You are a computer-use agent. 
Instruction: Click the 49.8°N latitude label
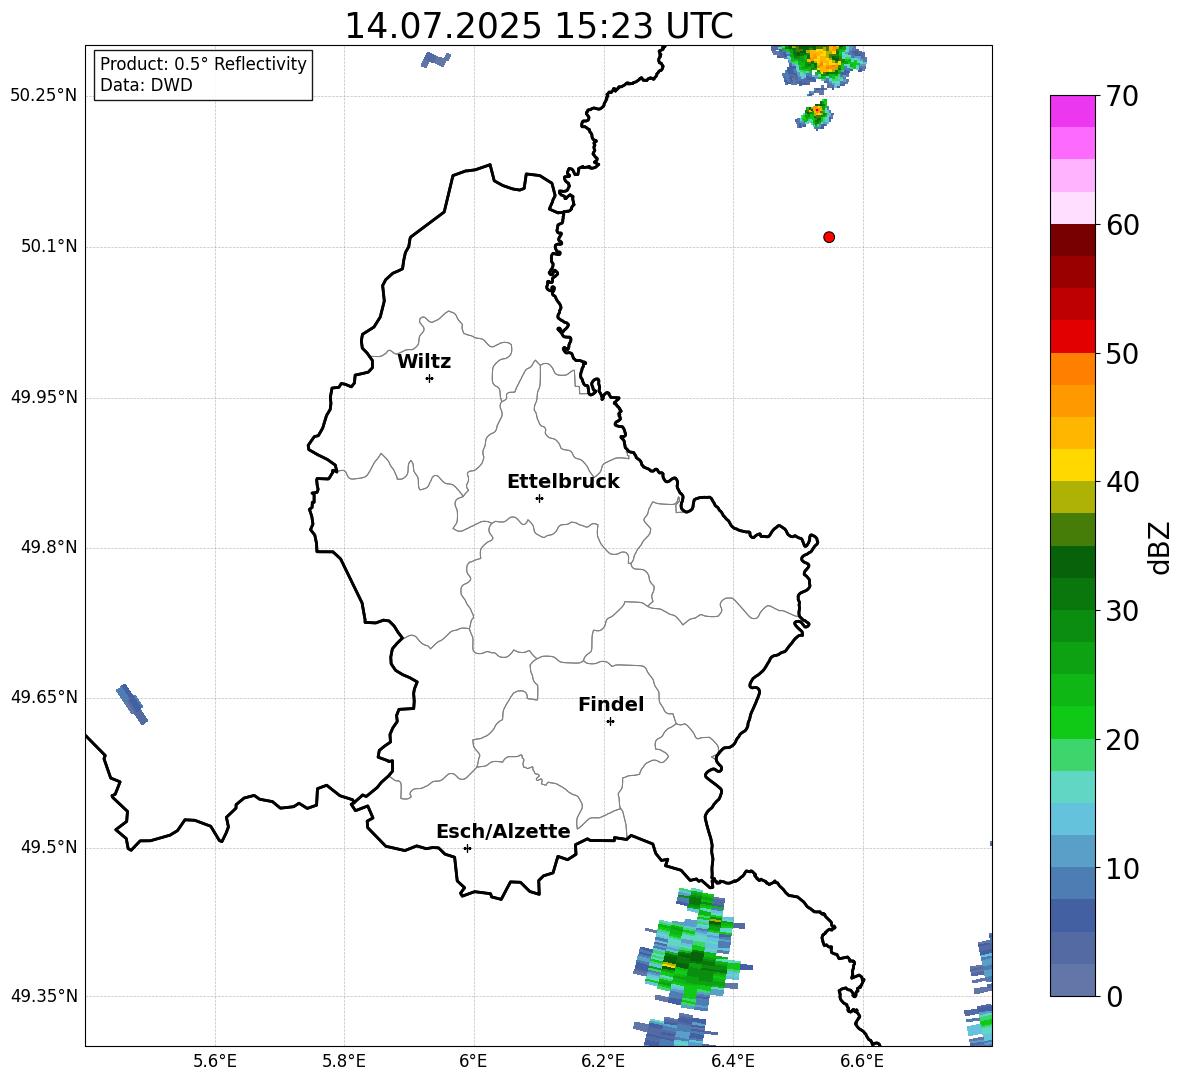point(49,547)
